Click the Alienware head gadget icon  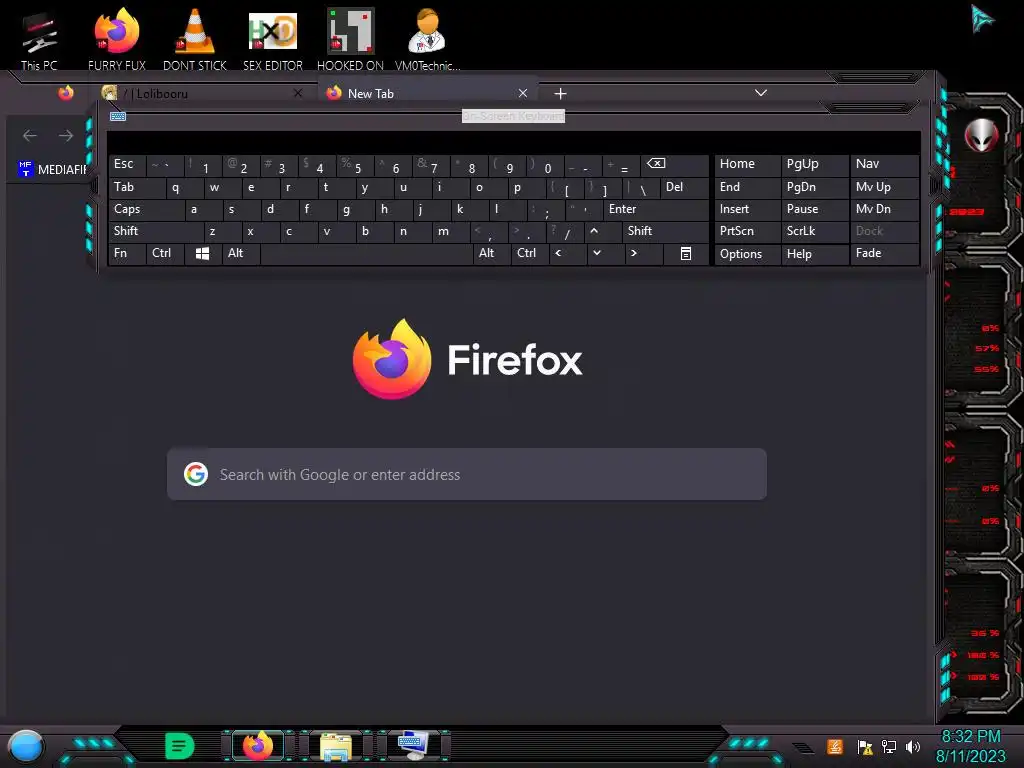coord(982,135)
